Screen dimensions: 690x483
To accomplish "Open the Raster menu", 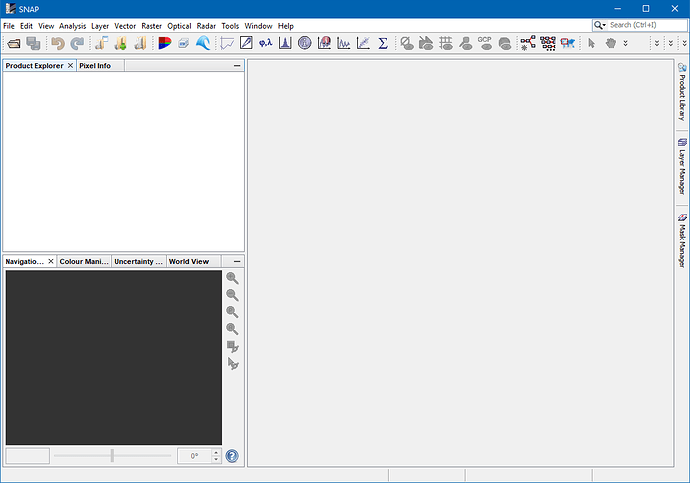I will 151,26.
